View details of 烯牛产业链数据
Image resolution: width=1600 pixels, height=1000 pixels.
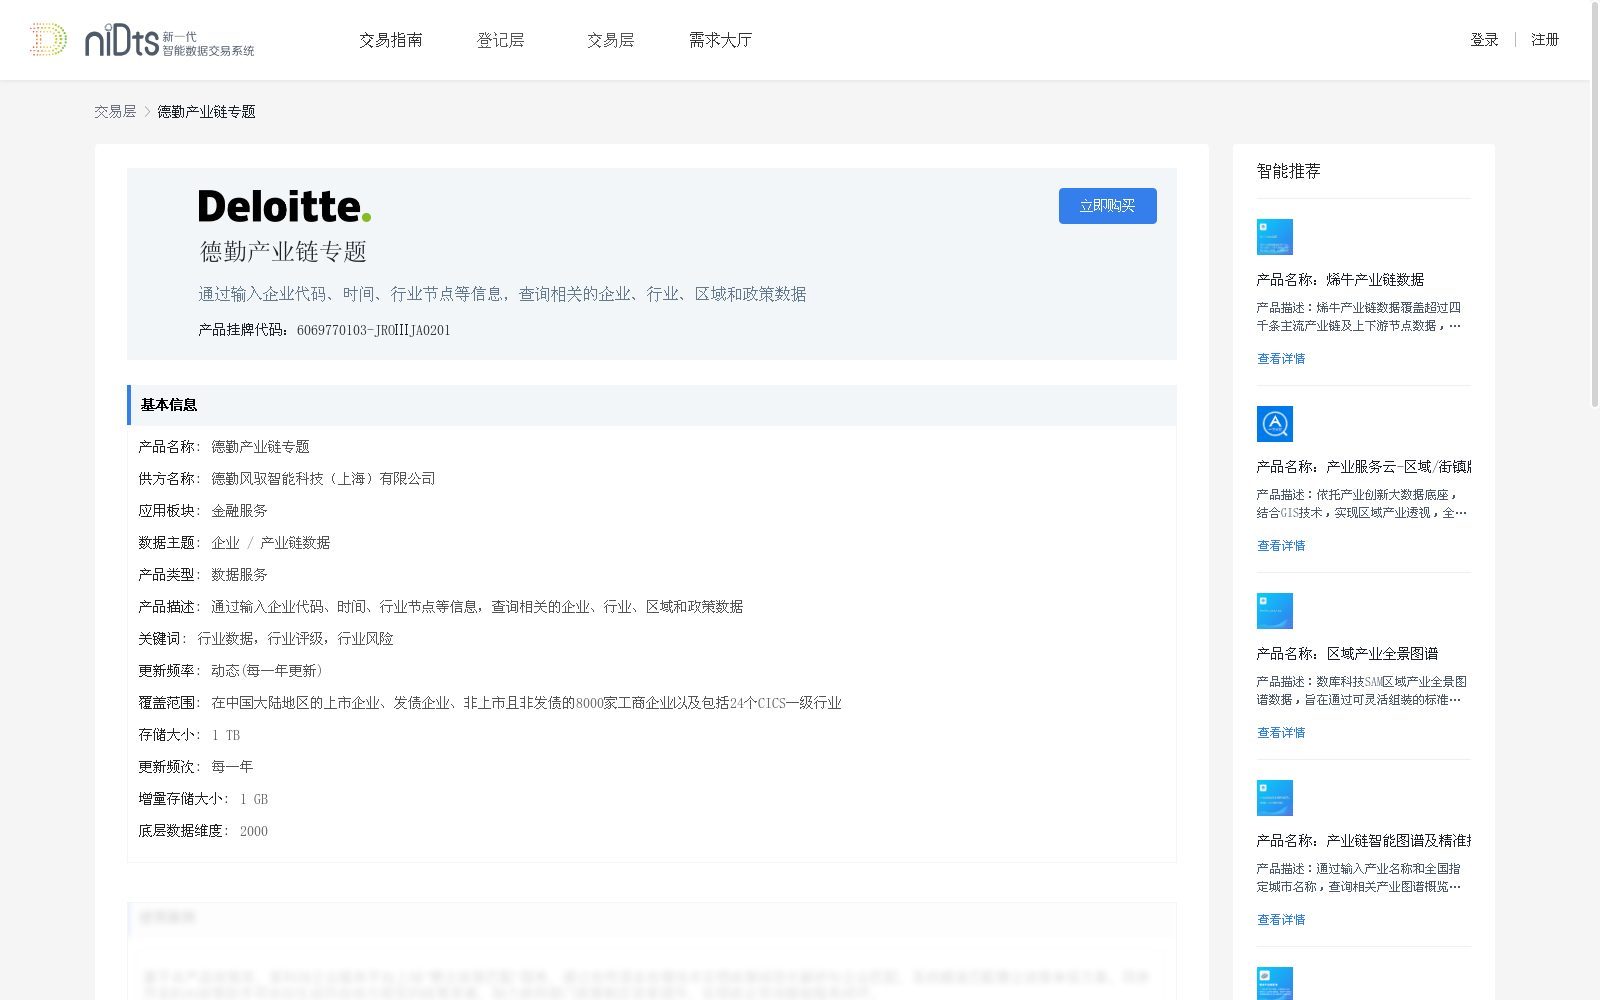click(1281, 359)
